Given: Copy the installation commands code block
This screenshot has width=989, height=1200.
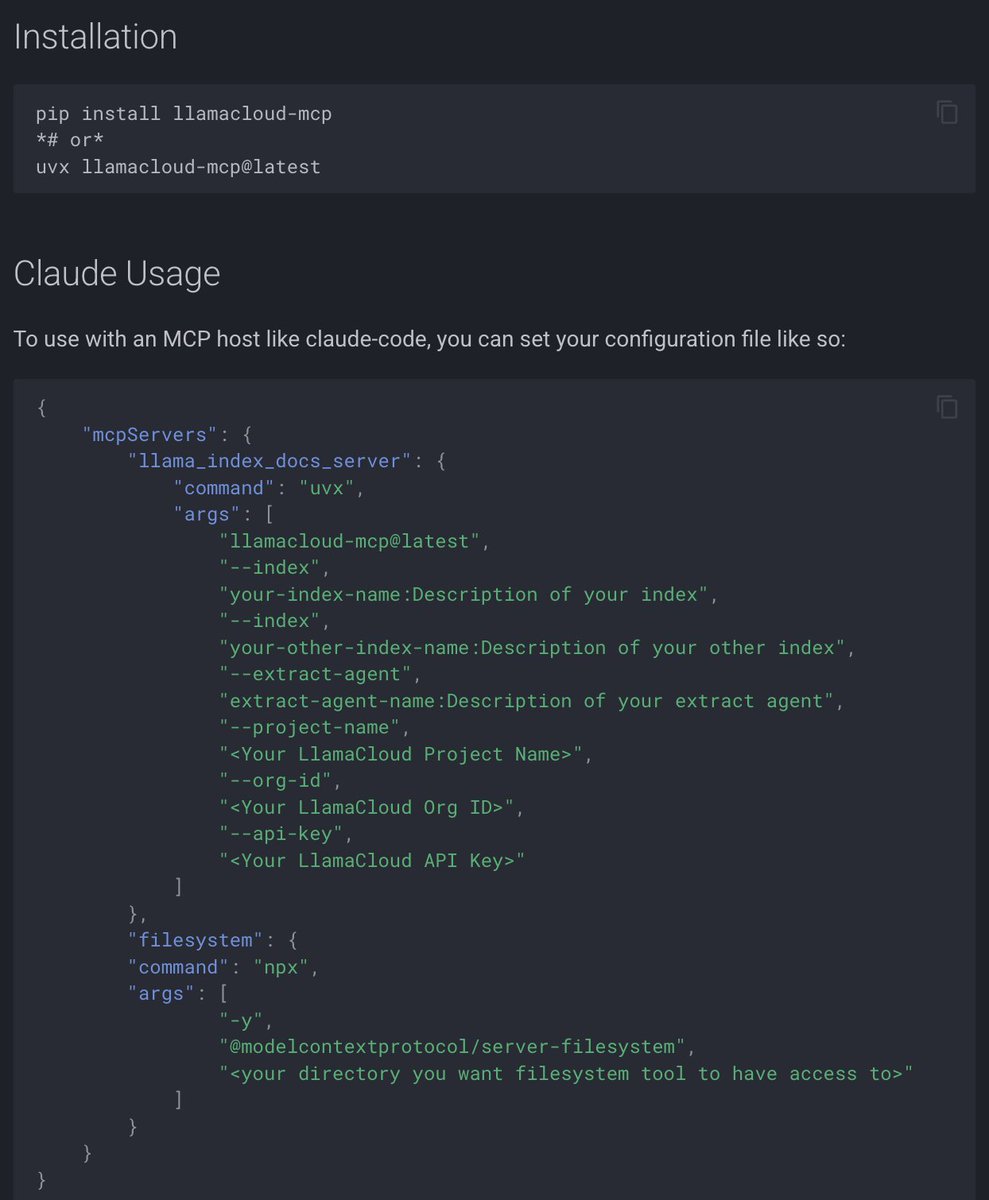Looking at the screenshot, I should click(x=946, y=112).
